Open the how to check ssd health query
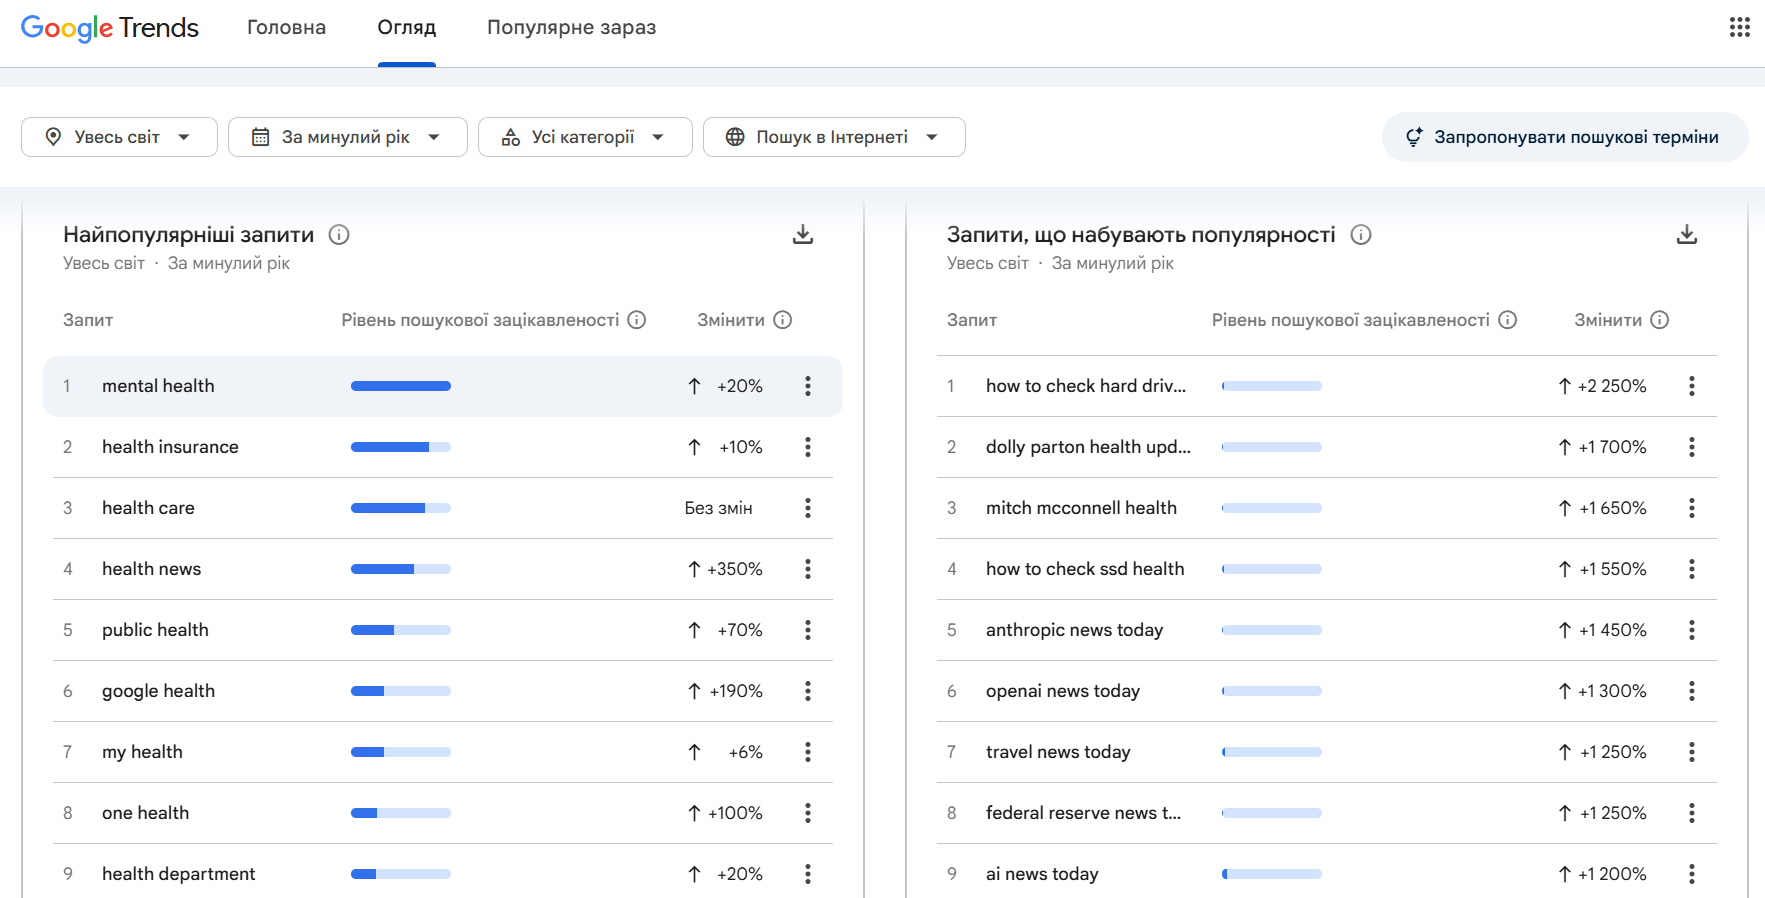The image size is (1765, 898). [x=1085, y=569]
